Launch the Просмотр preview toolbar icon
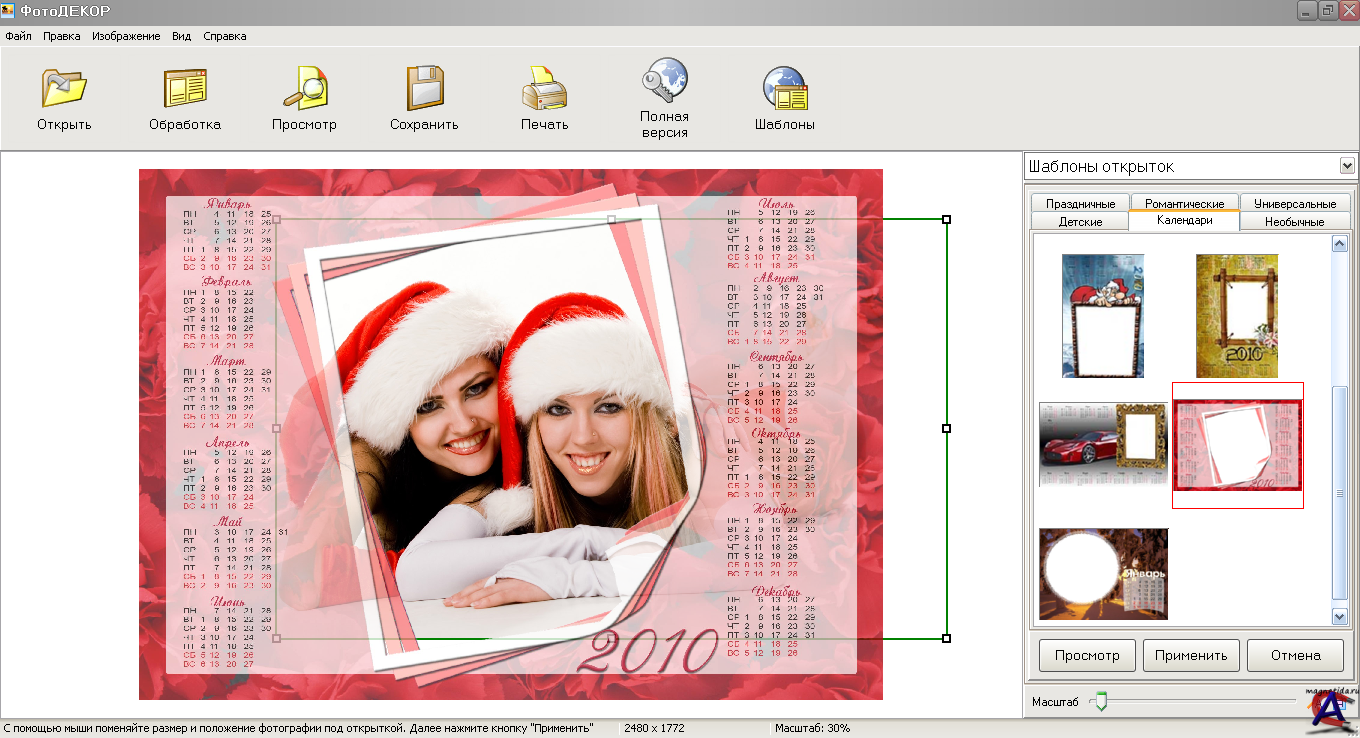Viewport: 1360px width, 738px height. click(x=304, y=89)
